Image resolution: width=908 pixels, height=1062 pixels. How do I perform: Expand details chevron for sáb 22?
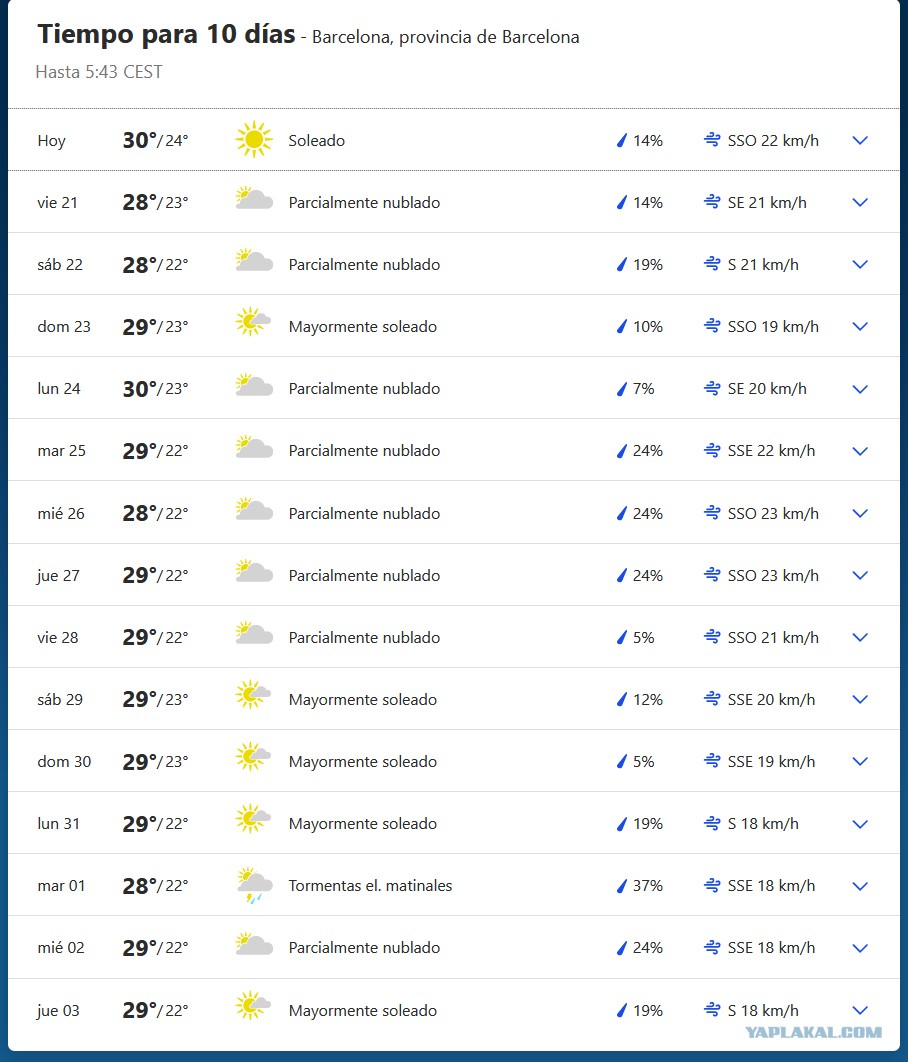tap(860, 265)
